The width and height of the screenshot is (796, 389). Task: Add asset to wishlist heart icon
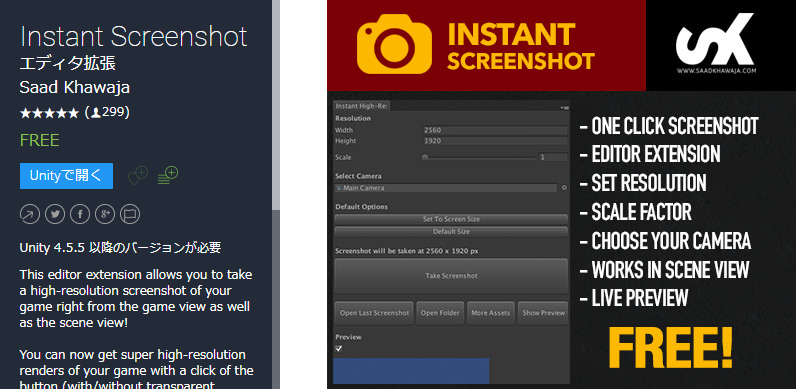138,176
